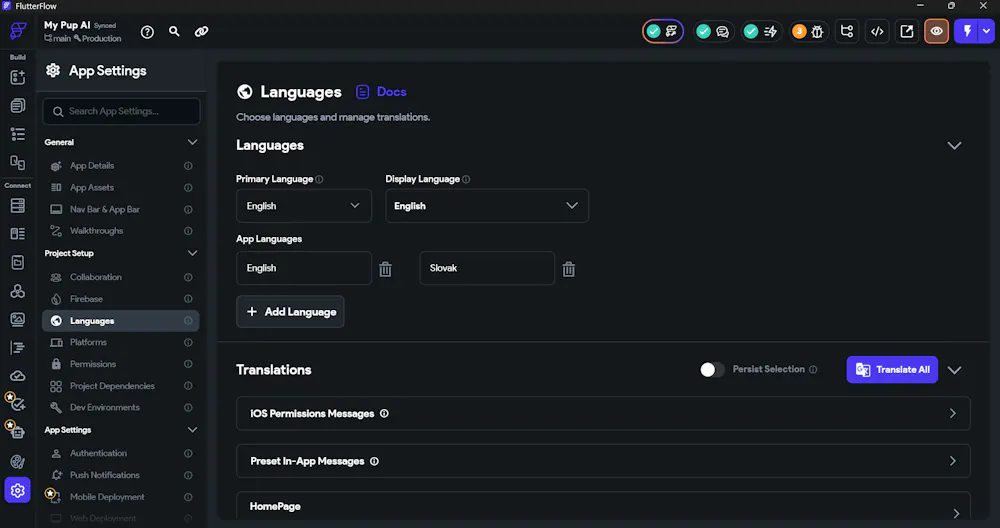Click the eye preview button
This screenshot has height=528, width=1000.
936,31
